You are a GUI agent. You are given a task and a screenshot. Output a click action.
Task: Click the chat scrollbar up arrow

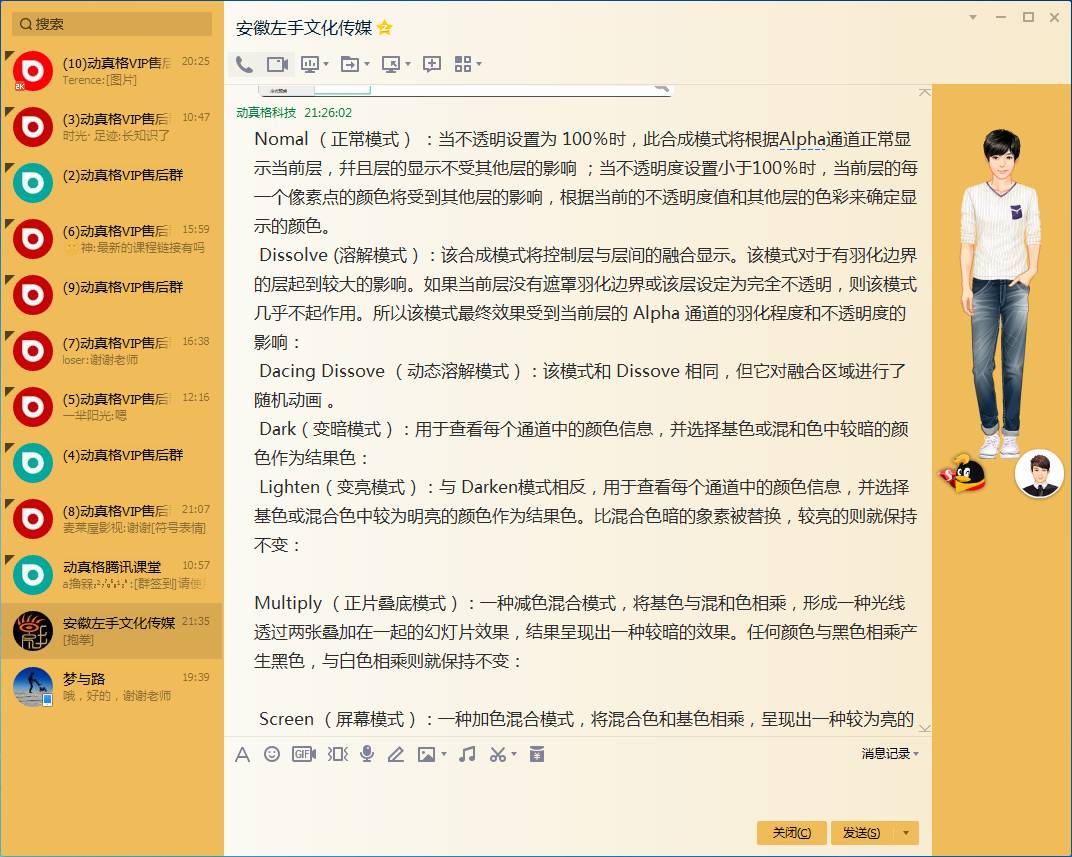click(x=925, y=92)
